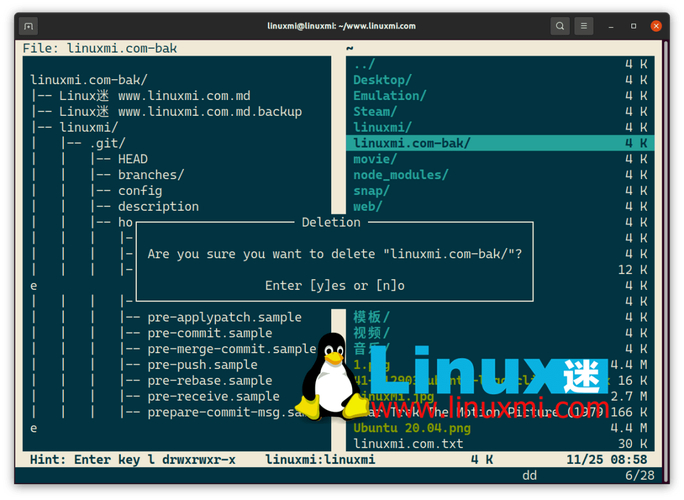This screenshot has height=500, width=684.
Task: Click www.linuxmi.com.md.backup tree entry
Action: pyautogui.click(x=210, y=111)
